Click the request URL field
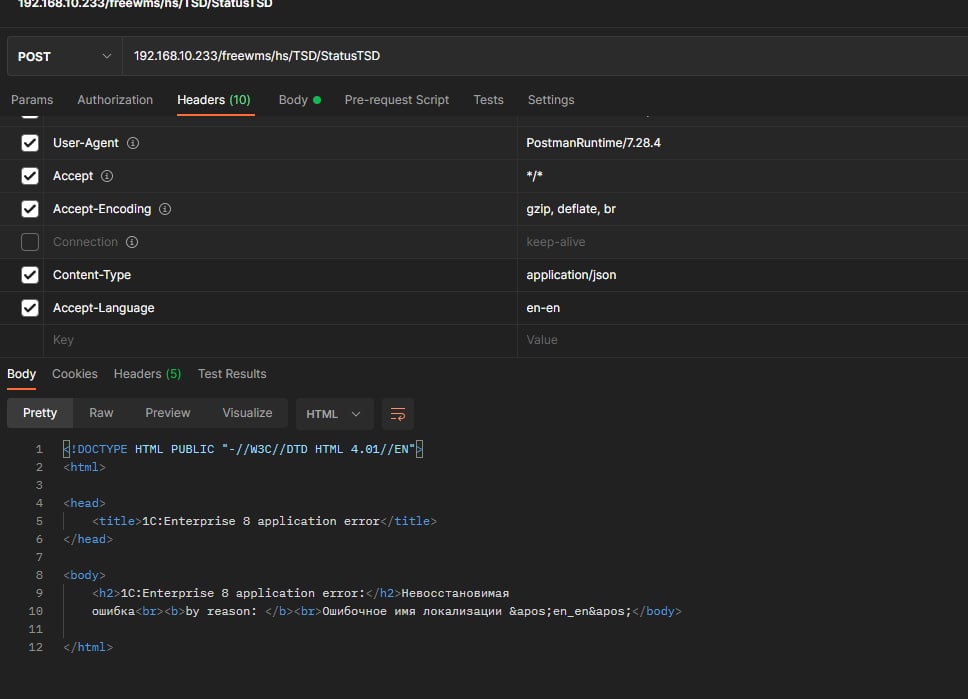968x699 pixels. click(545, 56)
